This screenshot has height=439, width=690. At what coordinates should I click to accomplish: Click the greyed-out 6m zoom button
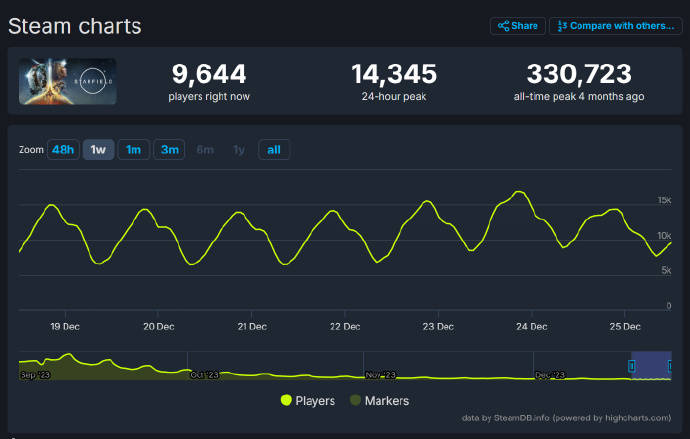(205, 150)
